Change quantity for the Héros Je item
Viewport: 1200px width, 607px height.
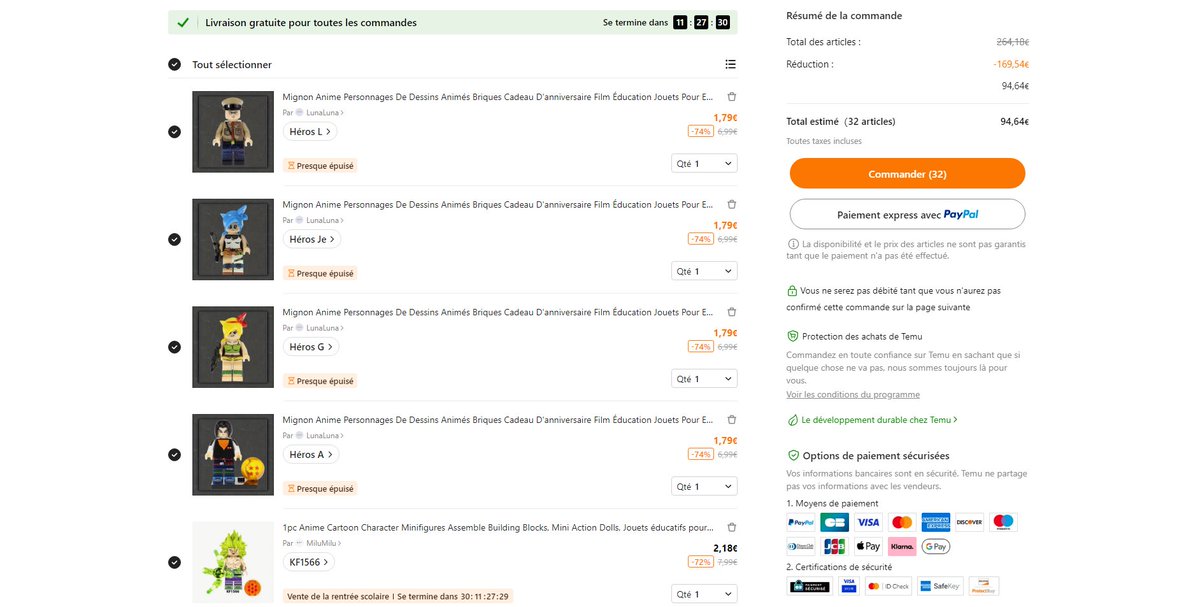pos(704,271)
